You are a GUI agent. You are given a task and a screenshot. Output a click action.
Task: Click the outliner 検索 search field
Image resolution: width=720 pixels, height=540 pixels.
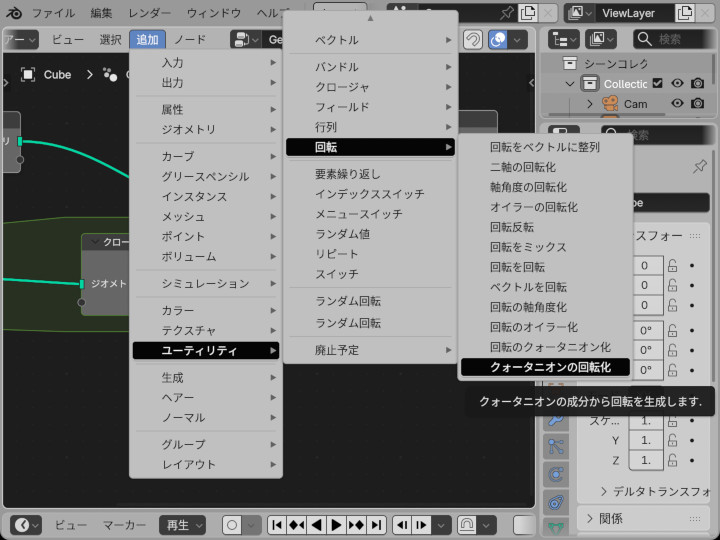(x=680, y=39)
